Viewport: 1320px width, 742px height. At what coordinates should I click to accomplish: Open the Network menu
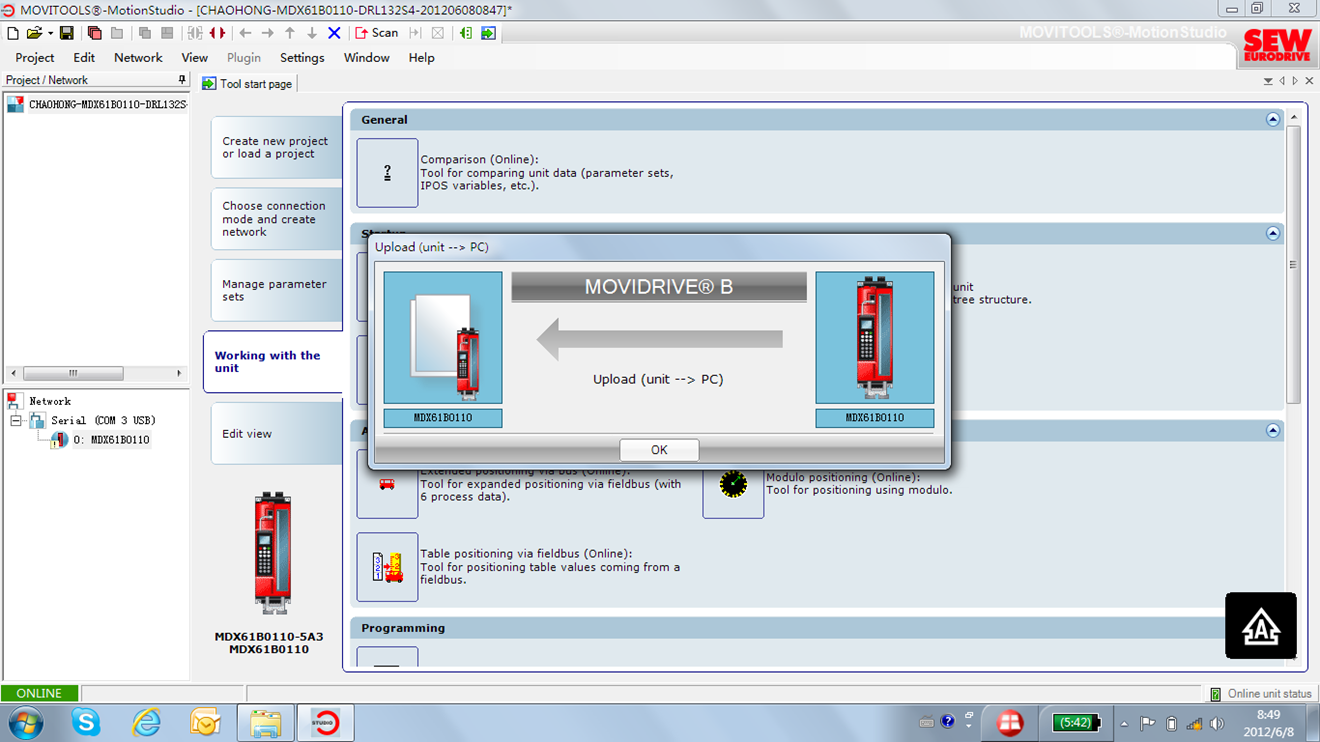[138, 58]
